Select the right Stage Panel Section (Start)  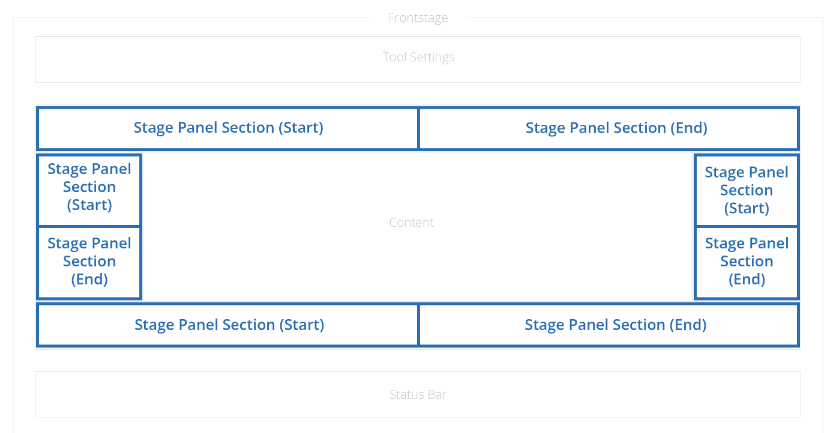click(746, 190)
